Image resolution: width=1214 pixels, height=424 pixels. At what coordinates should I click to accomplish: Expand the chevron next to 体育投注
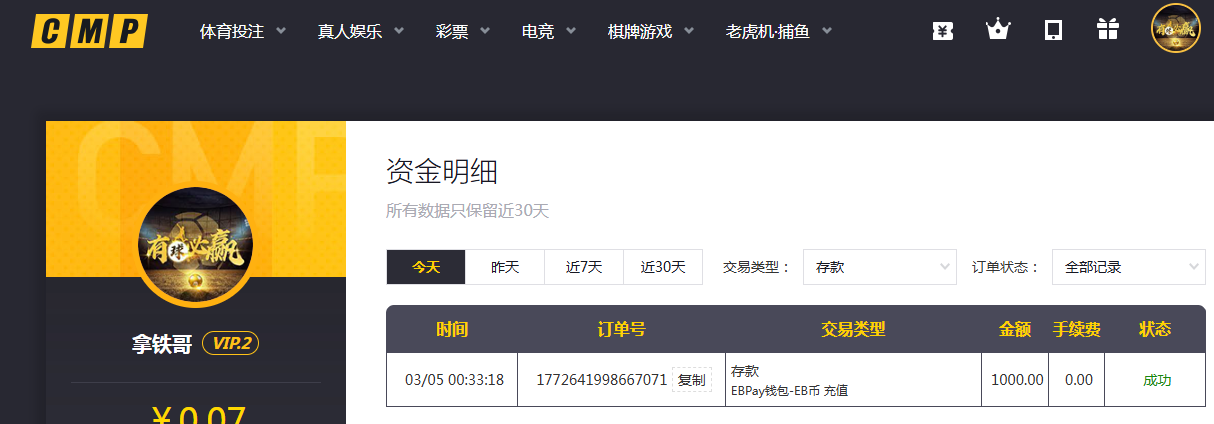(x=281, y=31)
